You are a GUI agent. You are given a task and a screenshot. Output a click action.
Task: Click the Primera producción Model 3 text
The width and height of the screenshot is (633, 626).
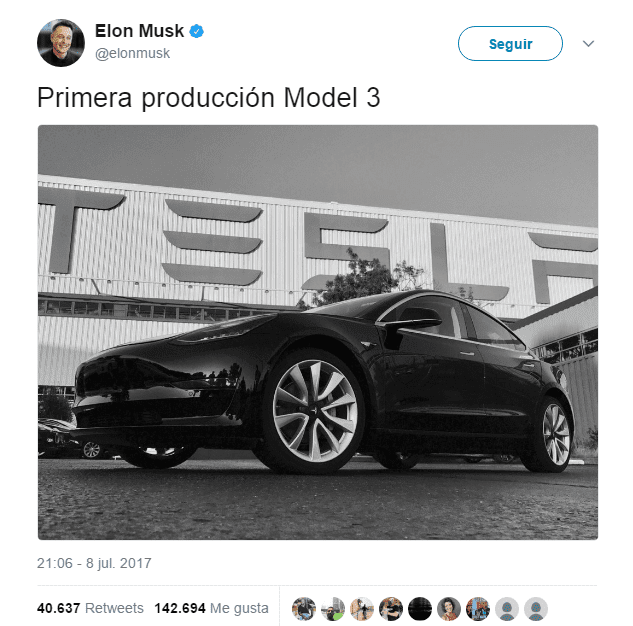[208, 98]
